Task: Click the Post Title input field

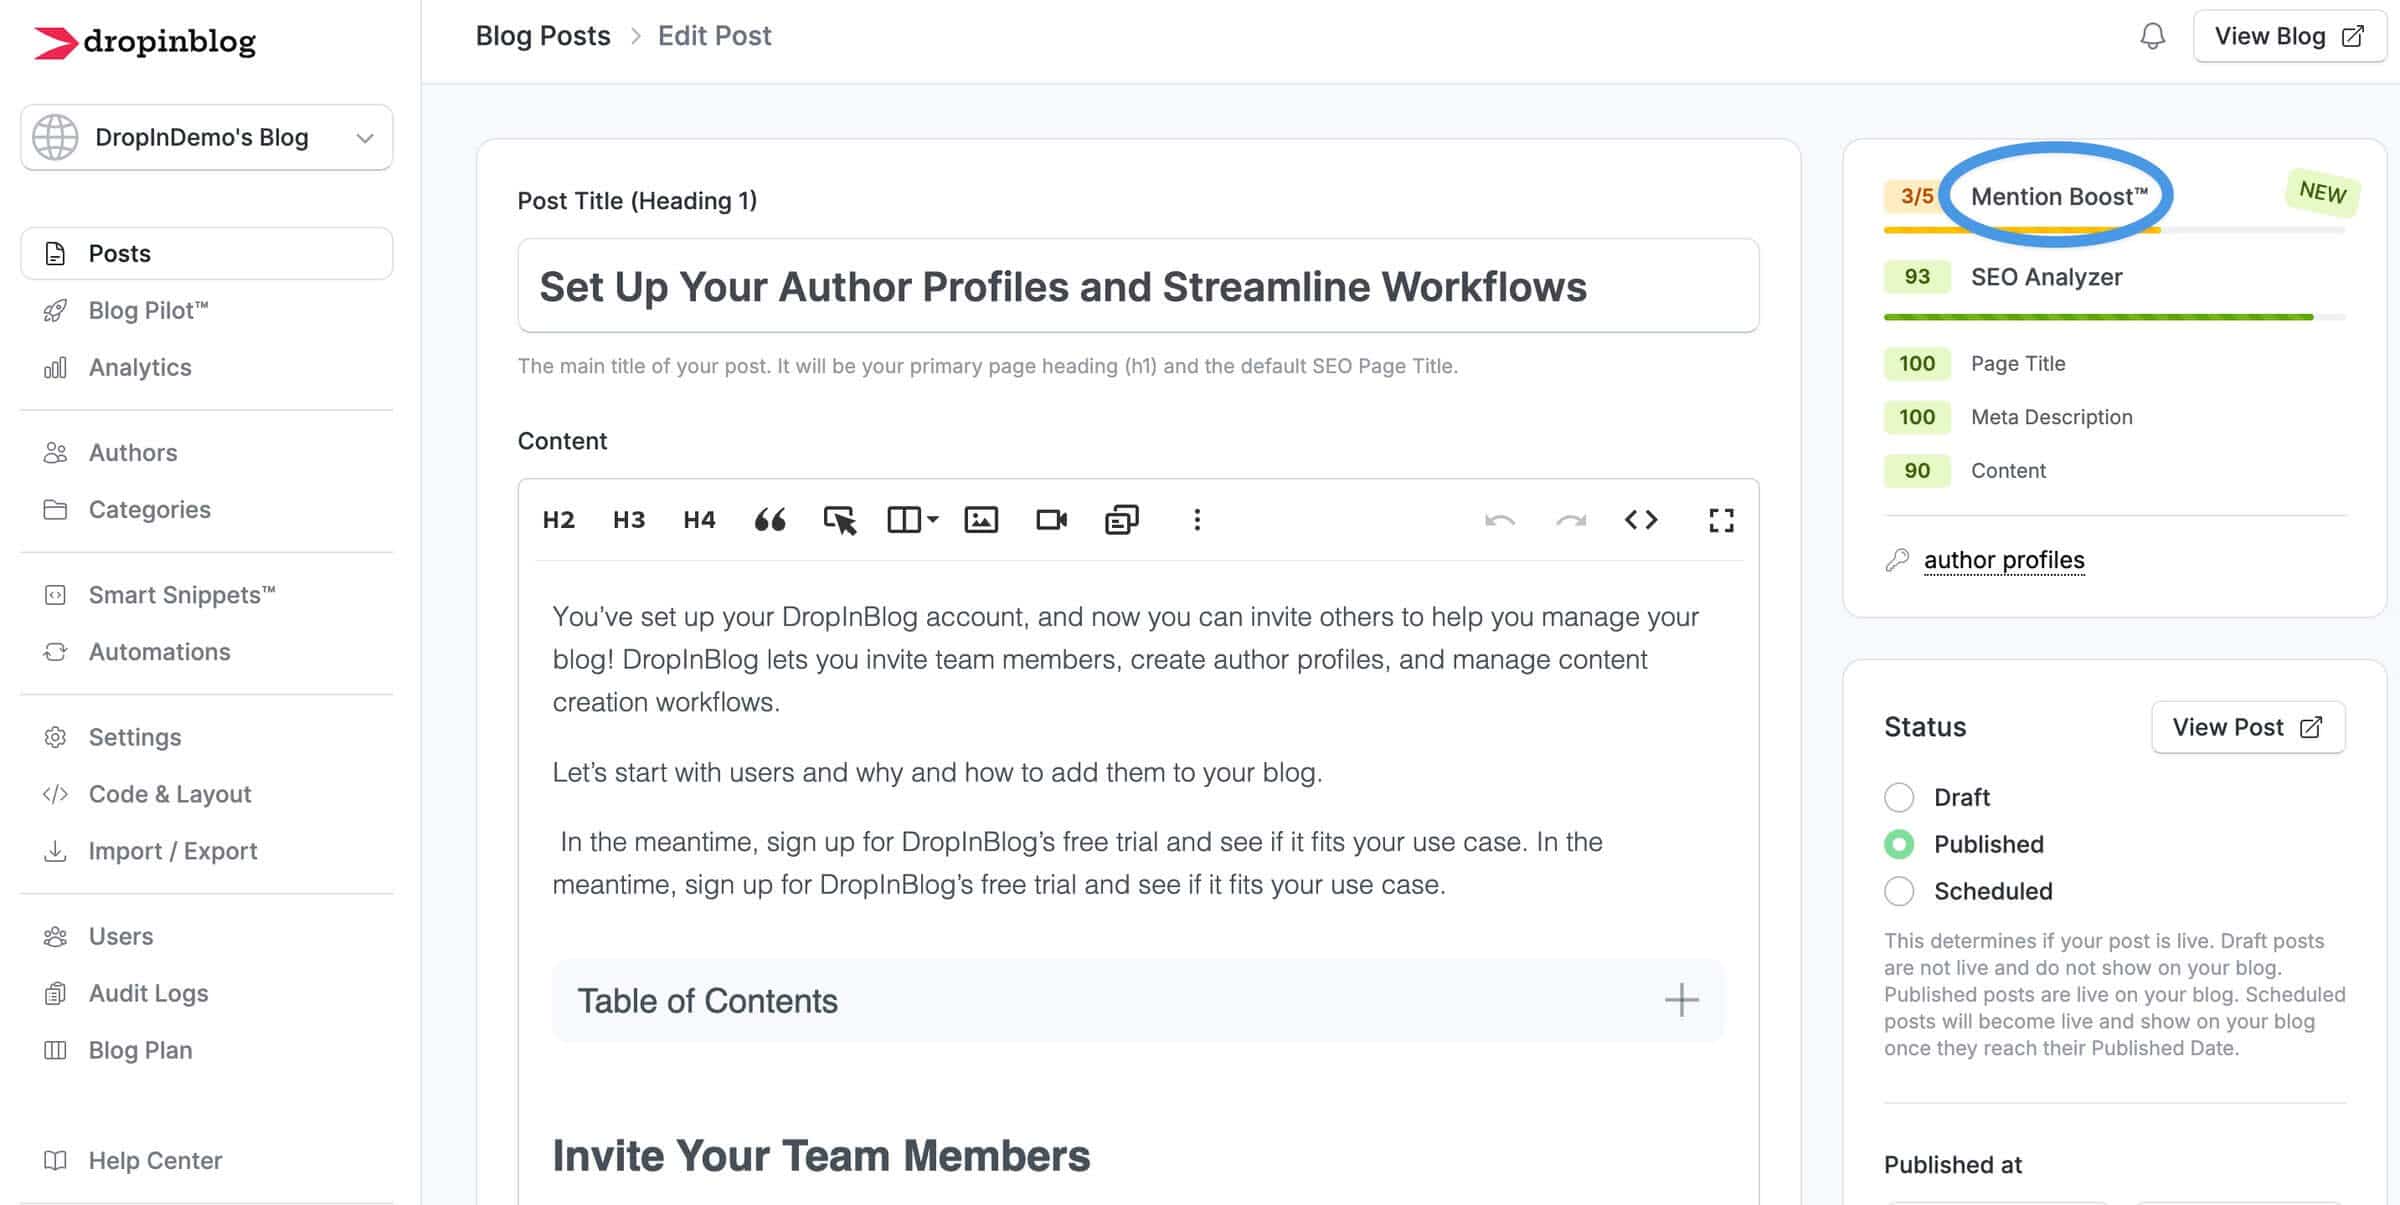Action: click(x=1138, y=286)
